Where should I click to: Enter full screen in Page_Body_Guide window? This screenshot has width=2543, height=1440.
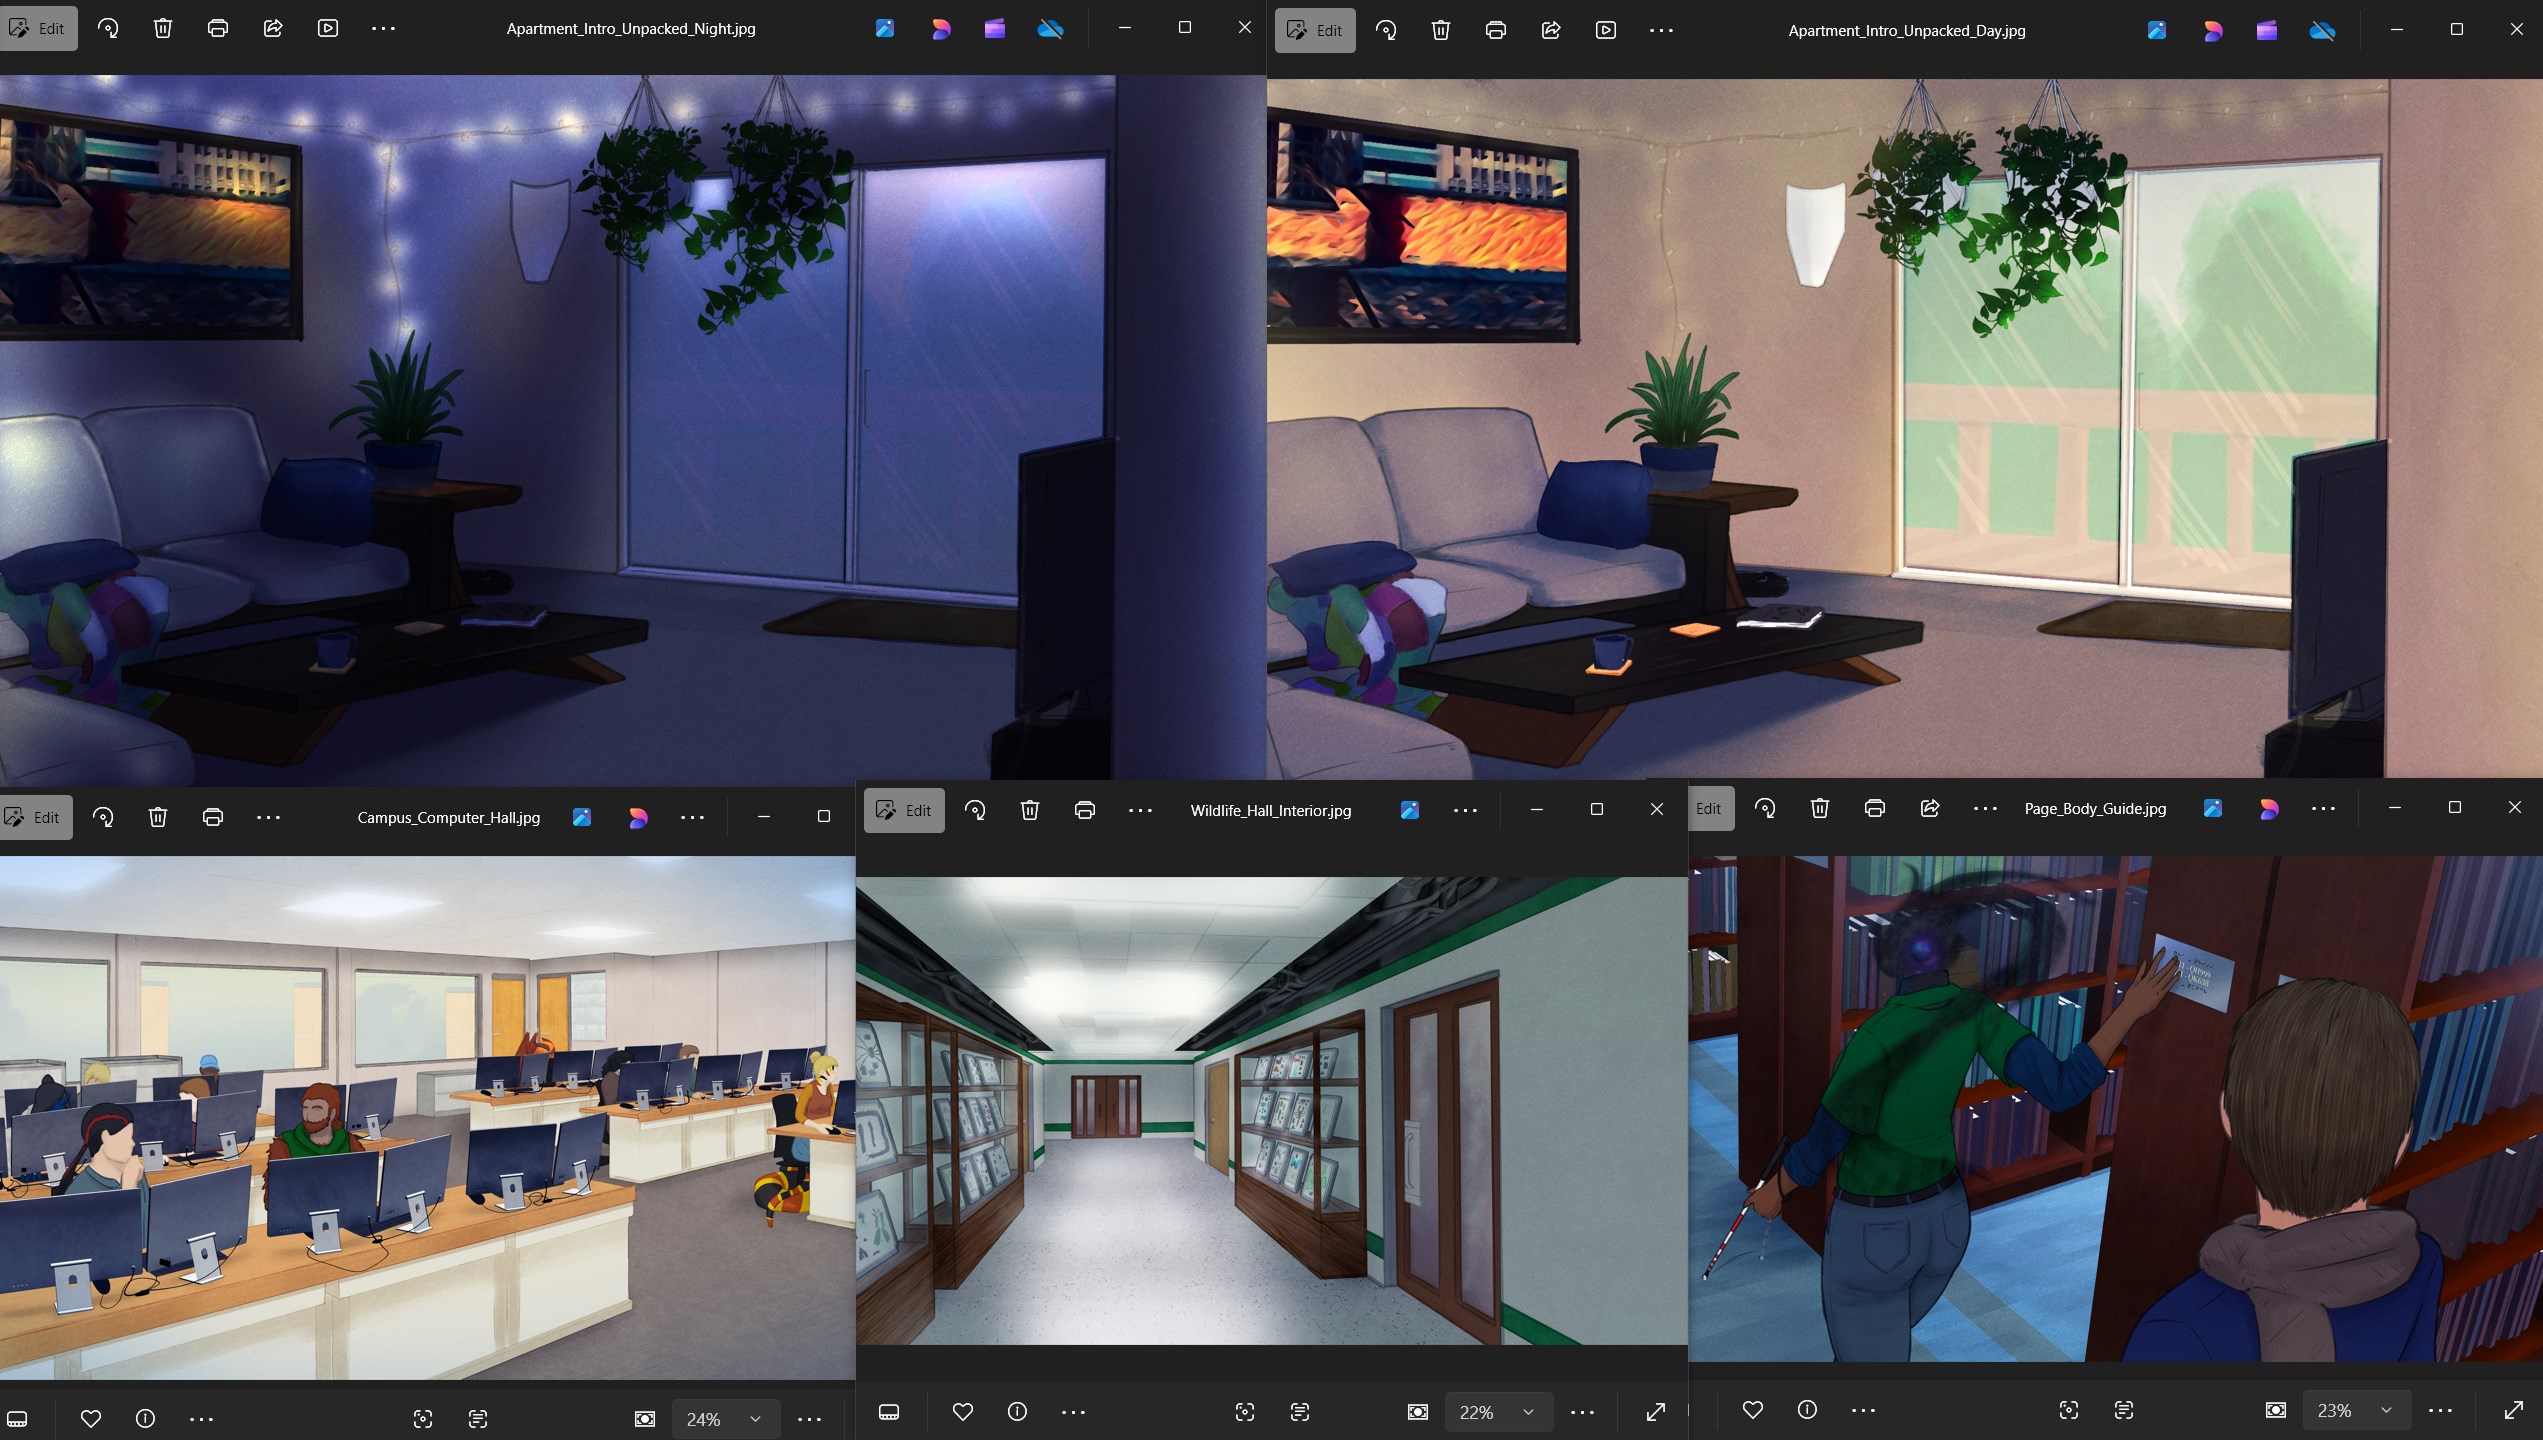(x=2513, y=1410)
